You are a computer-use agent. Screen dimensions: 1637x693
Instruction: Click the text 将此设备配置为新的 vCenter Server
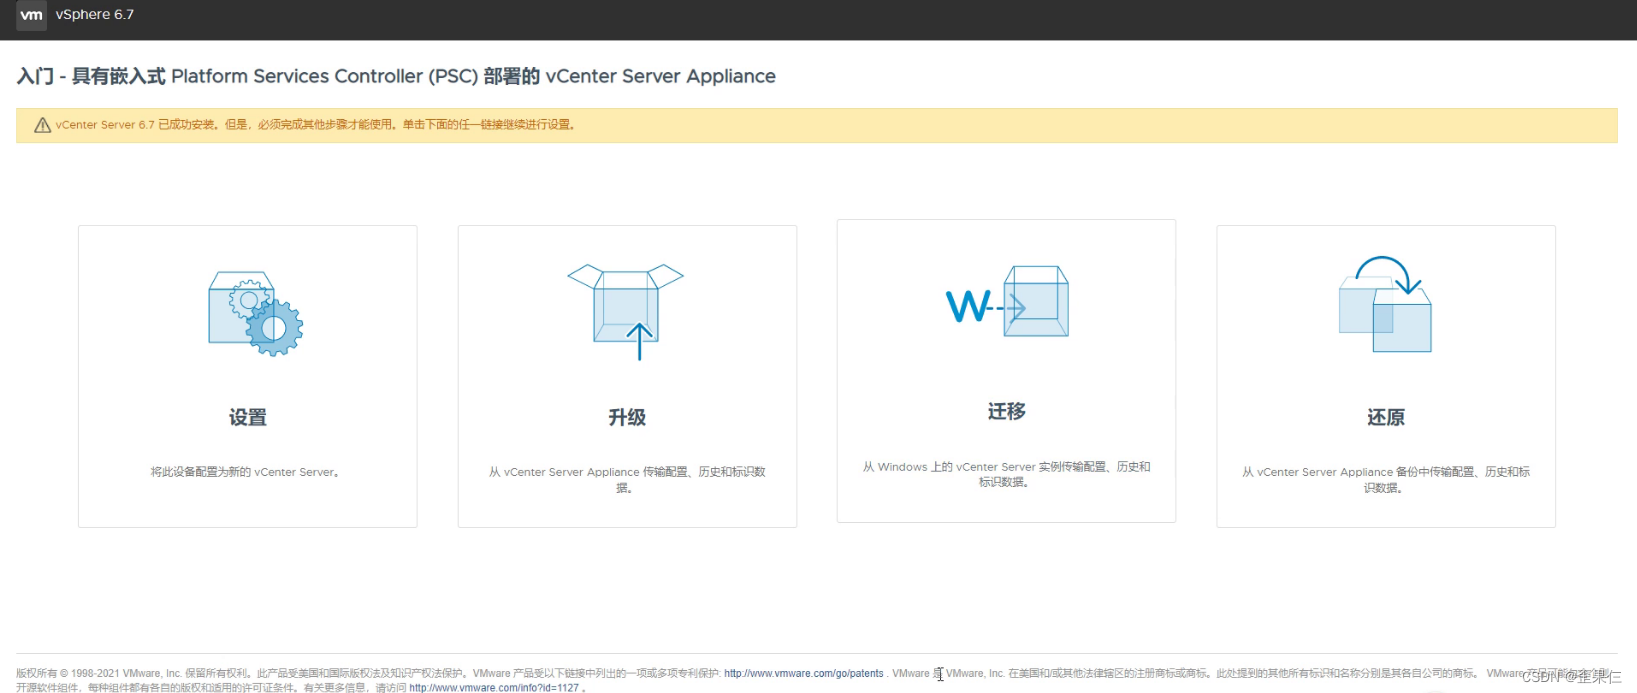point(245,472)
